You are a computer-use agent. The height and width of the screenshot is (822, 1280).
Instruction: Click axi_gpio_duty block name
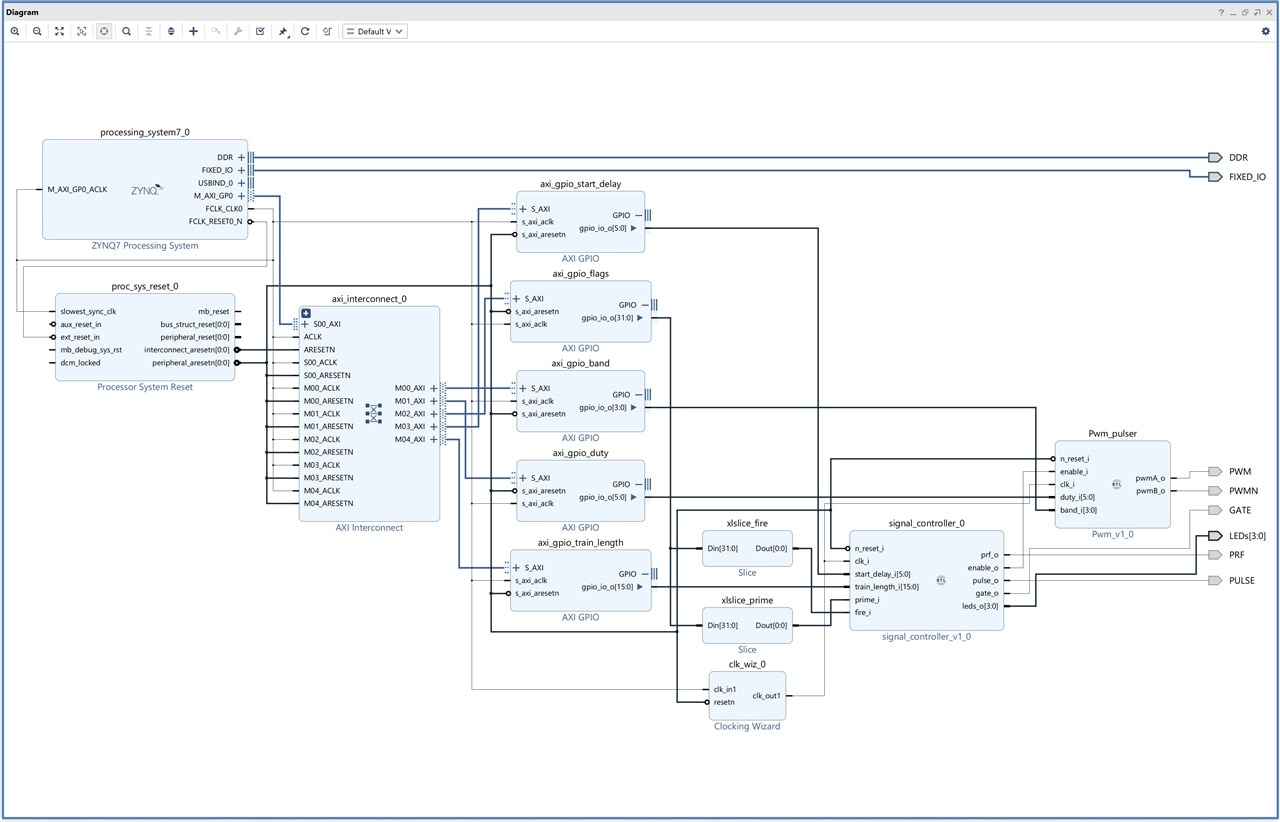[580, 453]
